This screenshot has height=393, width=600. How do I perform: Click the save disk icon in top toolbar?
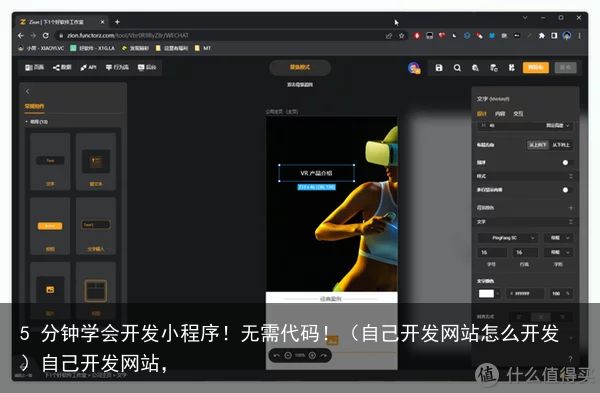click(x=439, y=68)
